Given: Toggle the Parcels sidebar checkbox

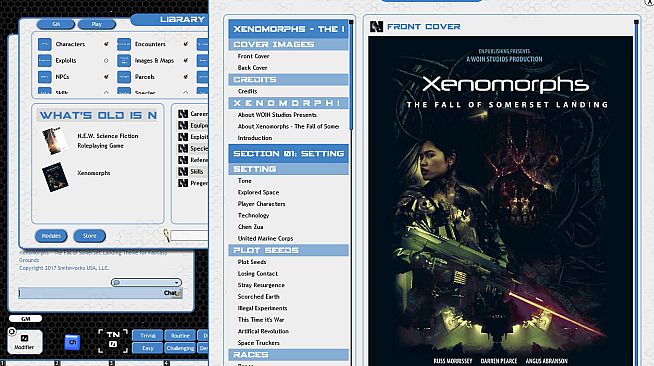Looking at the screenshot, I should [185, 77].
